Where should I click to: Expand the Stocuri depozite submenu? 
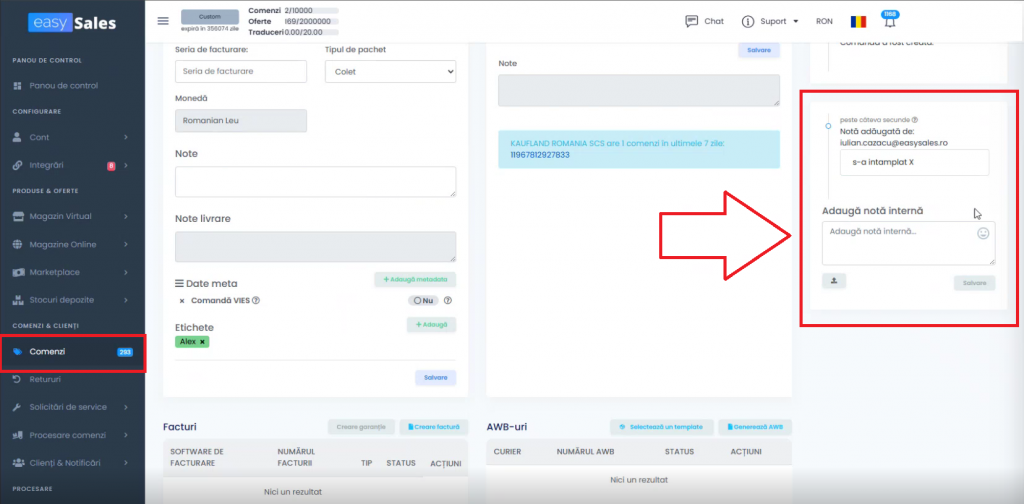click(x=125, y=300)
